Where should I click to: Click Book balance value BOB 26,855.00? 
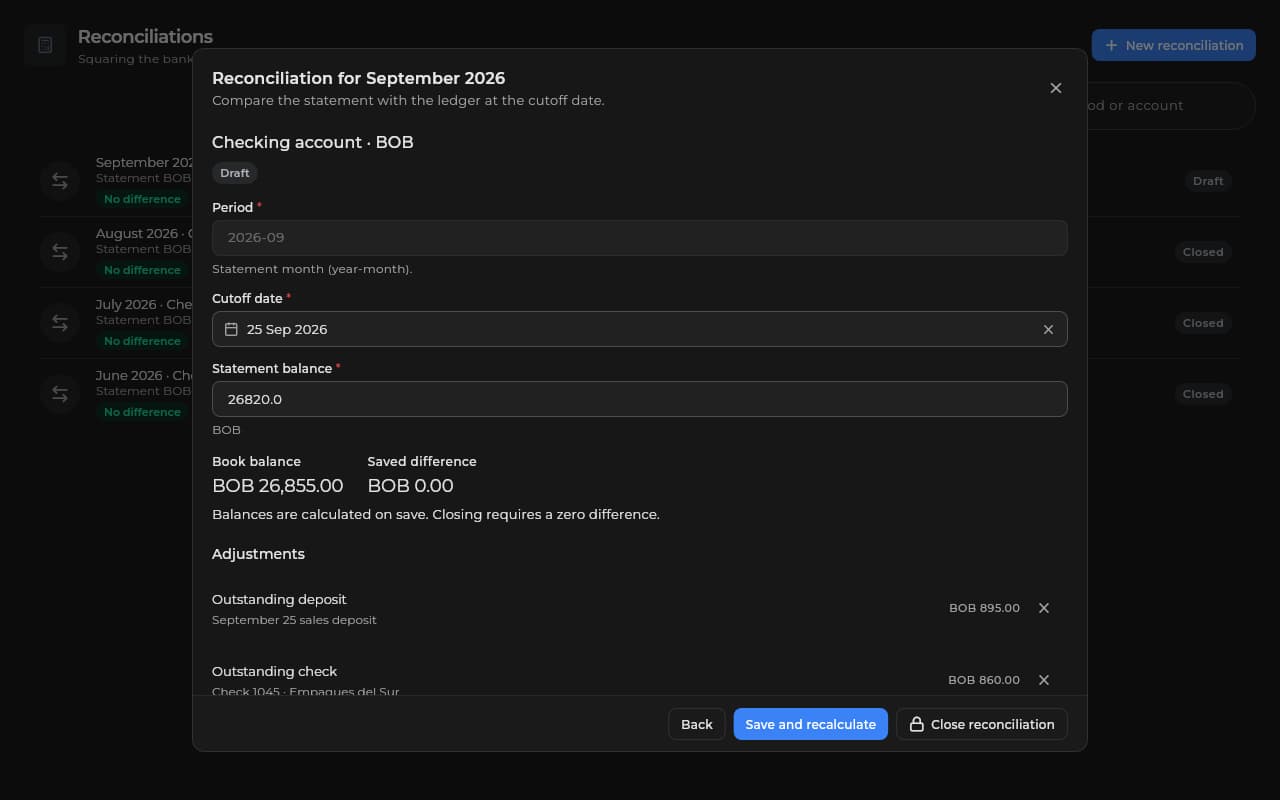click(278, 486)
